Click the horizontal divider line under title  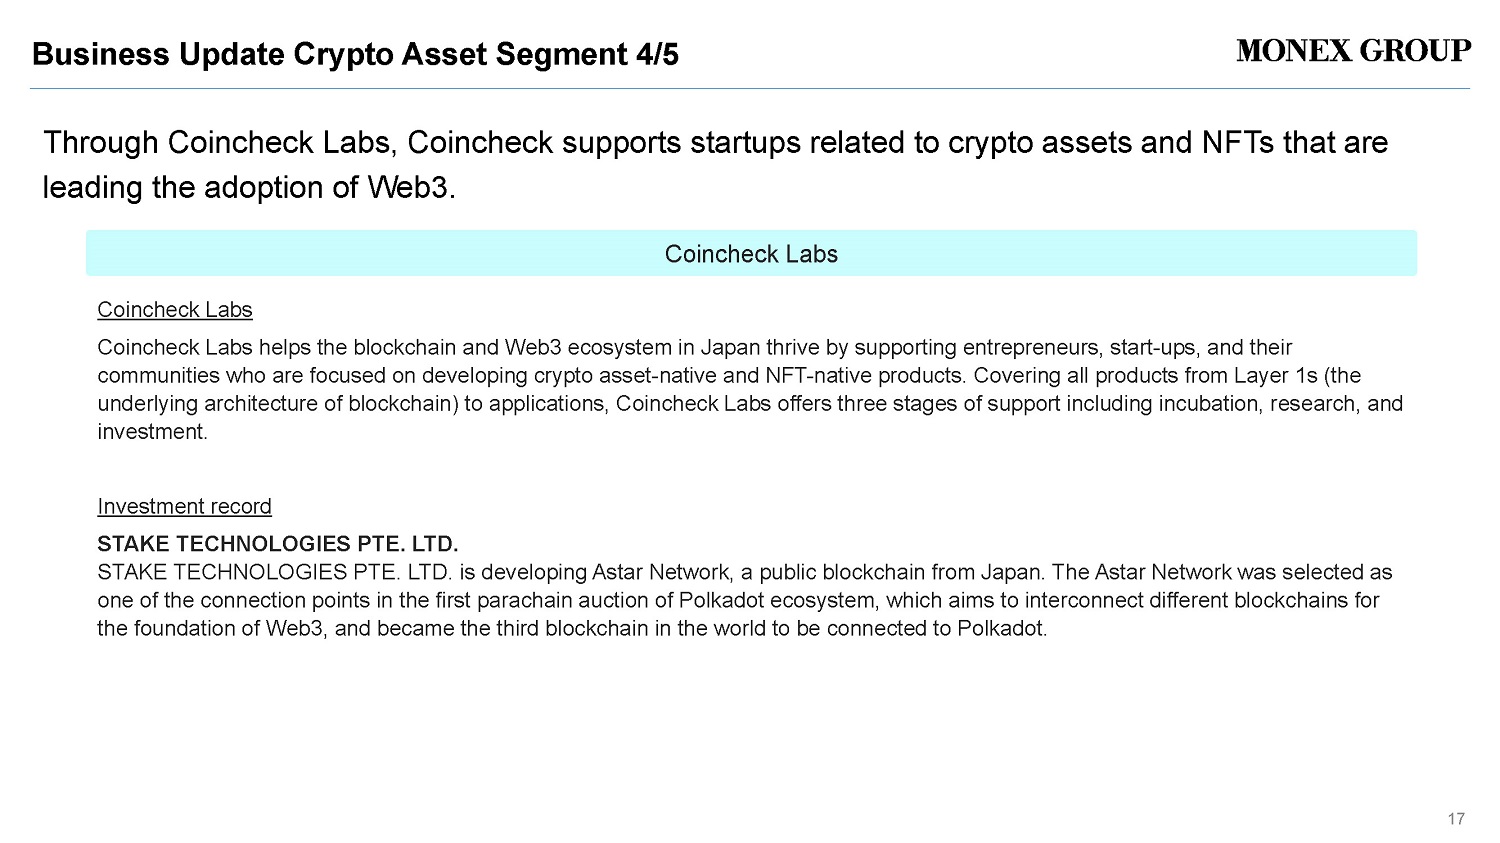click(750, 89)
